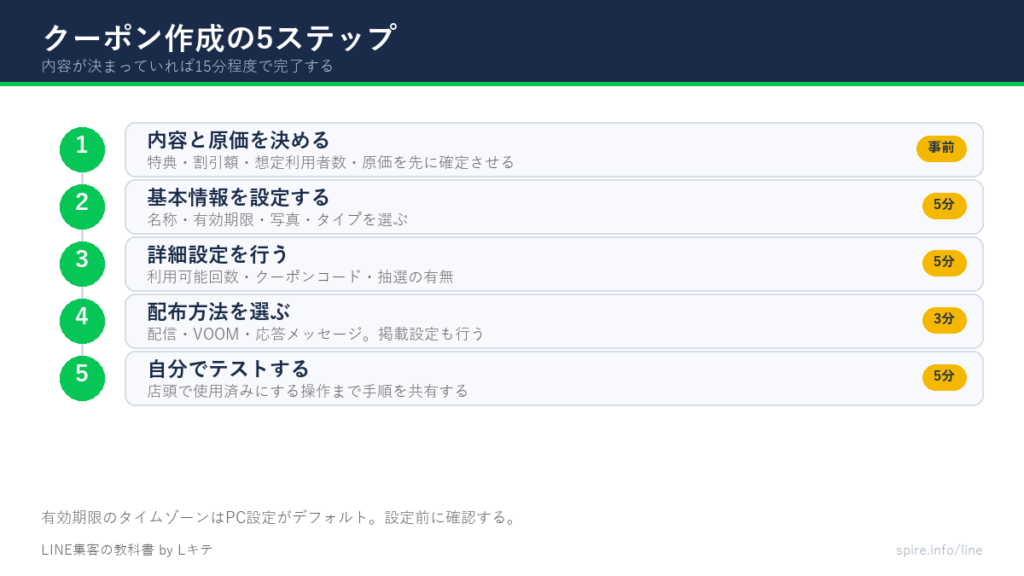Click the green step 4 circle

(x=82, y=321)
